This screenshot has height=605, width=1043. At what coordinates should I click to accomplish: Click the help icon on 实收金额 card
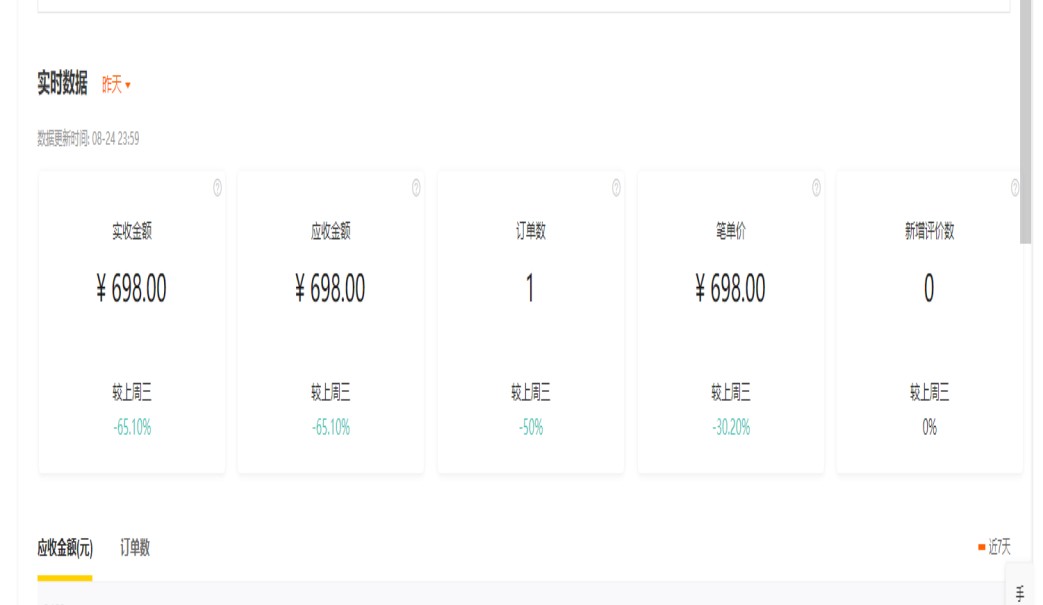[x=217, y=188]
